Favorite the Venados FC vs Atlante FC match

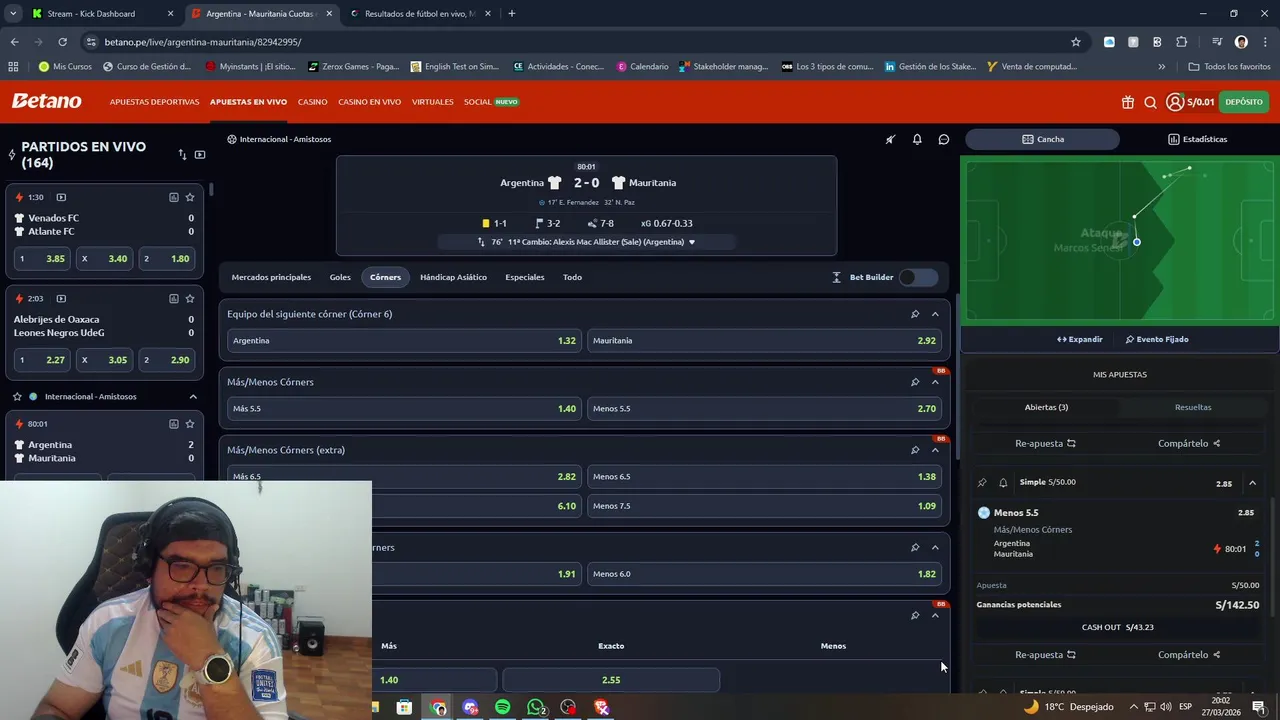[190, 197]
